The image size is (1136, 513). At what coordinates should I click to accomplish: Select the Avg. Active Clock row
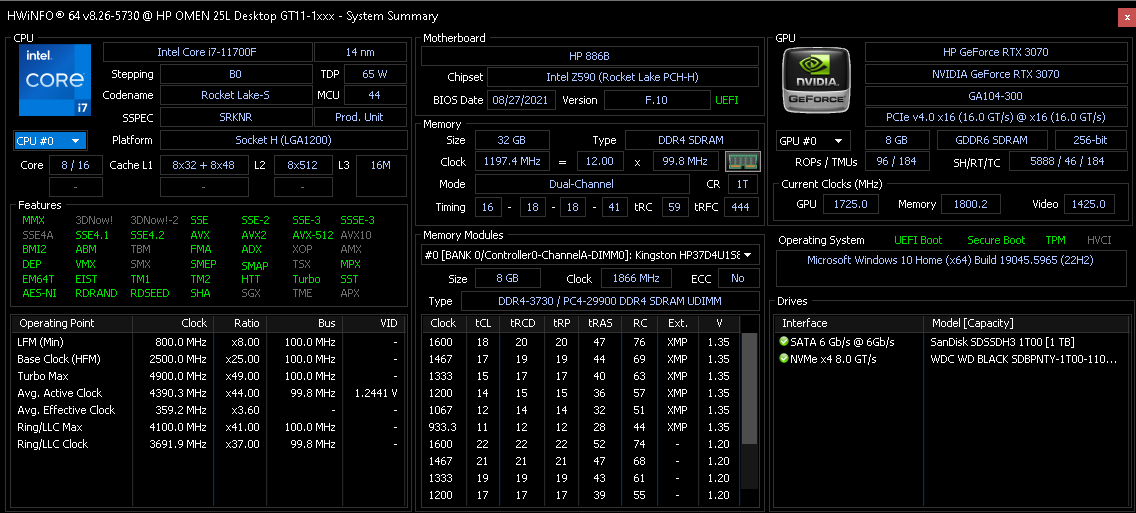tap(208, 393)
